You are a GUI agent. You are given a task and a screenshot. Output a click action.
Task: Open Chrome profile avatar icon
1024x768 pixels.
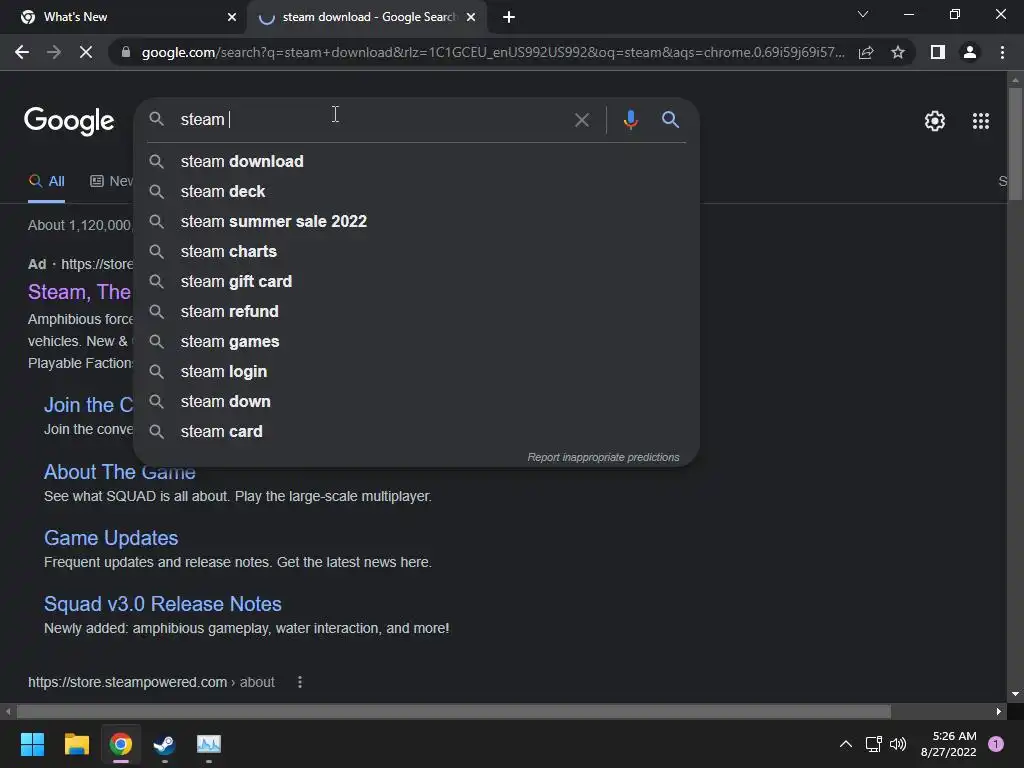pos(970,52)
